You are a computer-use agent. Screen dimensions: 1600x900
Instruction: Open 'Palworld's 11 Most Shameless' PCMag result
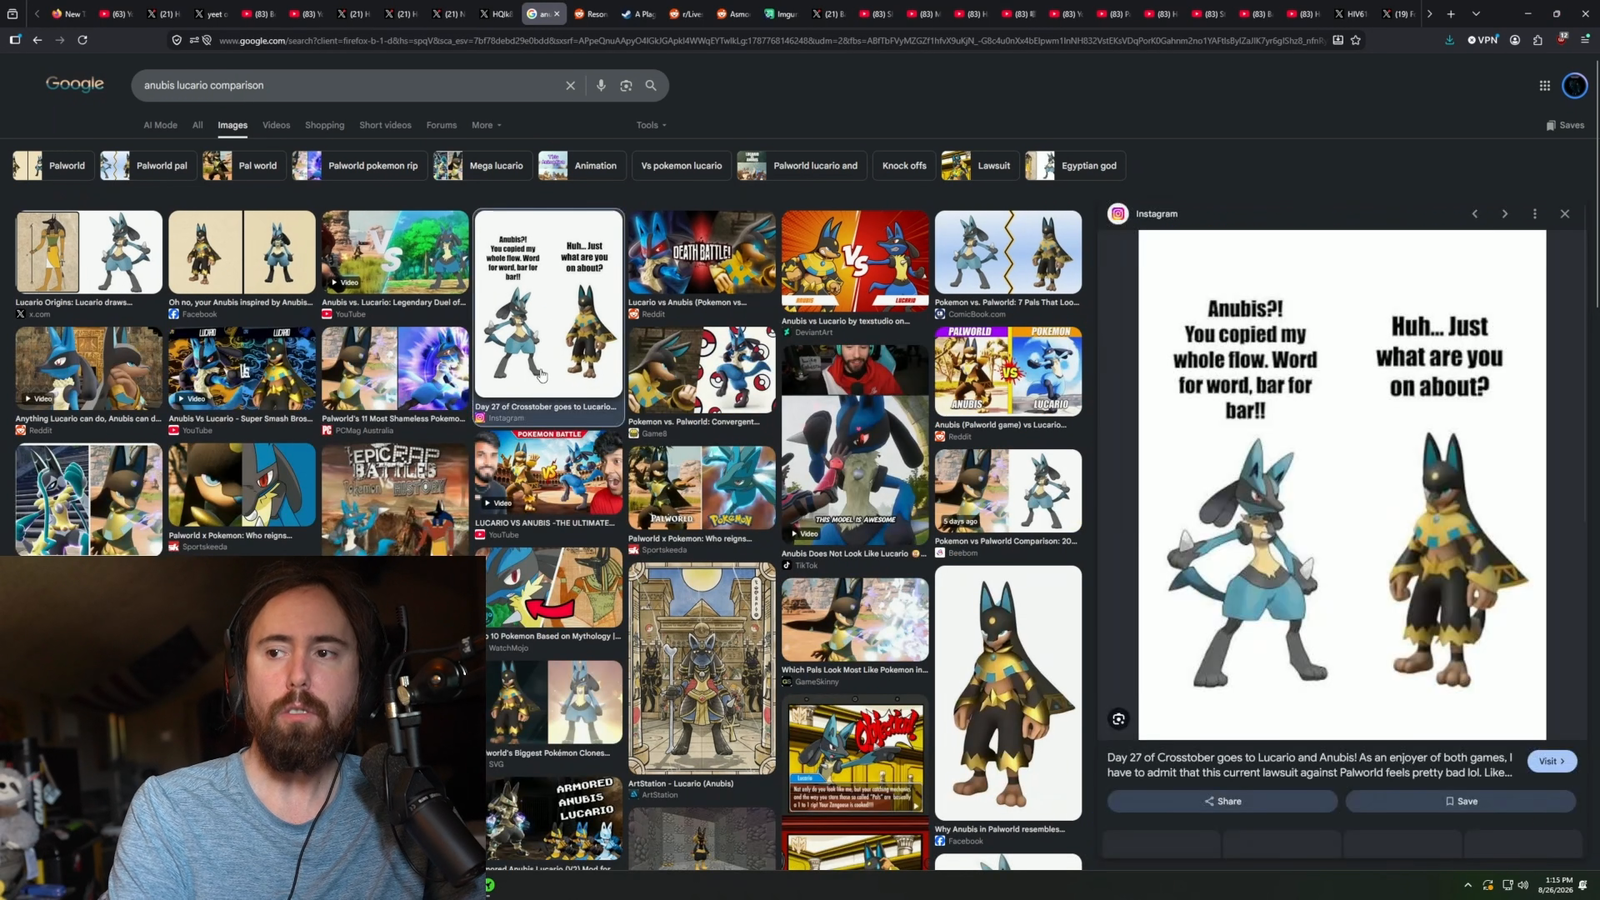(x=395, y=369)
